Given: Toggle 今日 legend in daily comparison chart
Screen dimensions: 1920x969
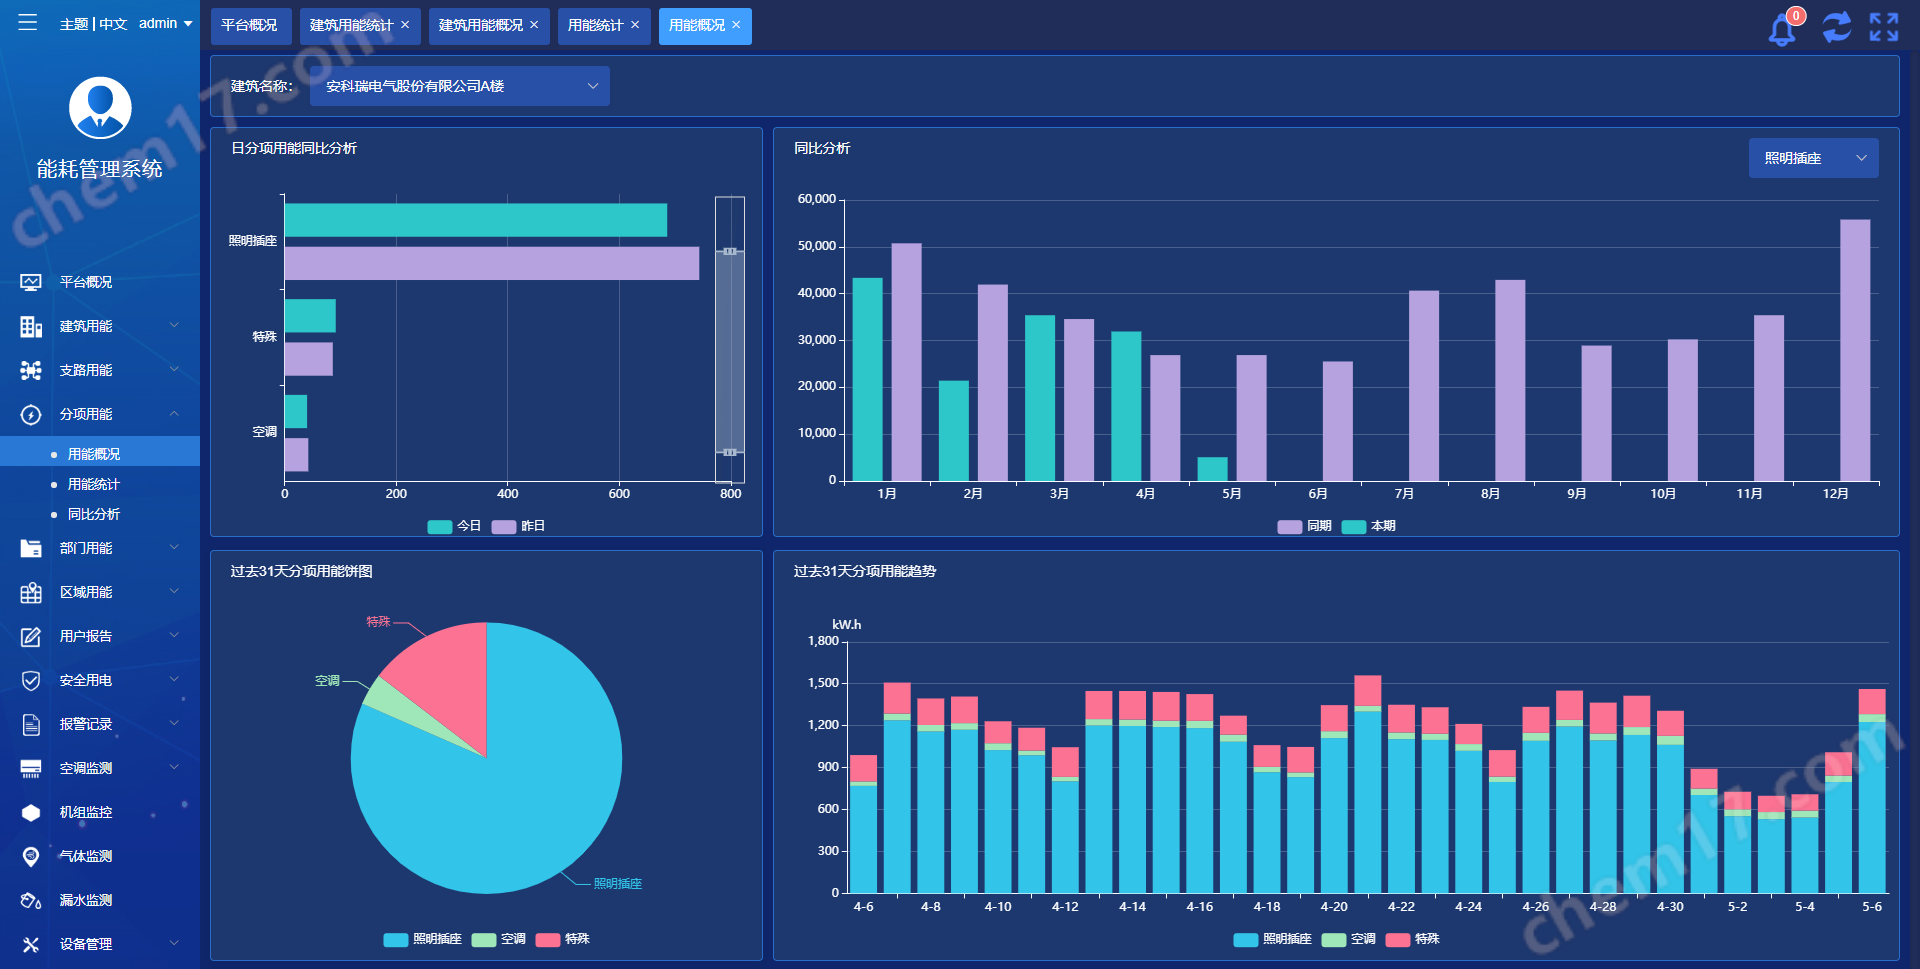Looking at the screenshot, I should pyautogui.click(x=454, y=526).
